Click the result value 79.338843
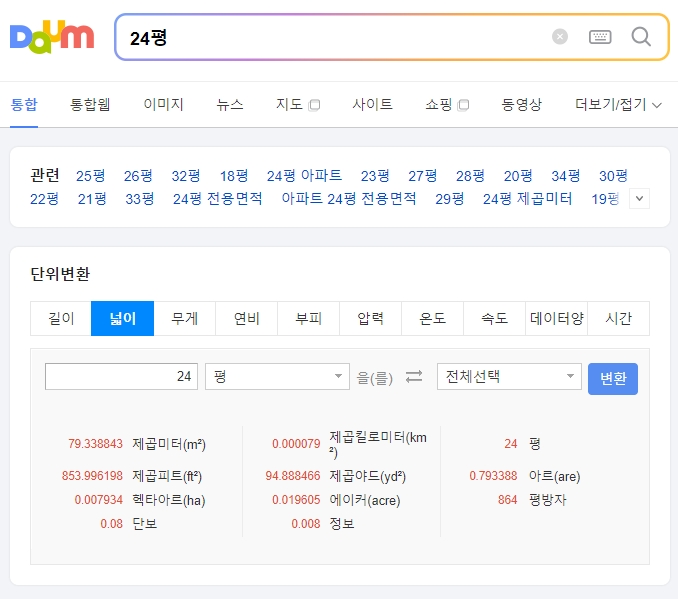The image size is (678, 599). tap(96, 444)
